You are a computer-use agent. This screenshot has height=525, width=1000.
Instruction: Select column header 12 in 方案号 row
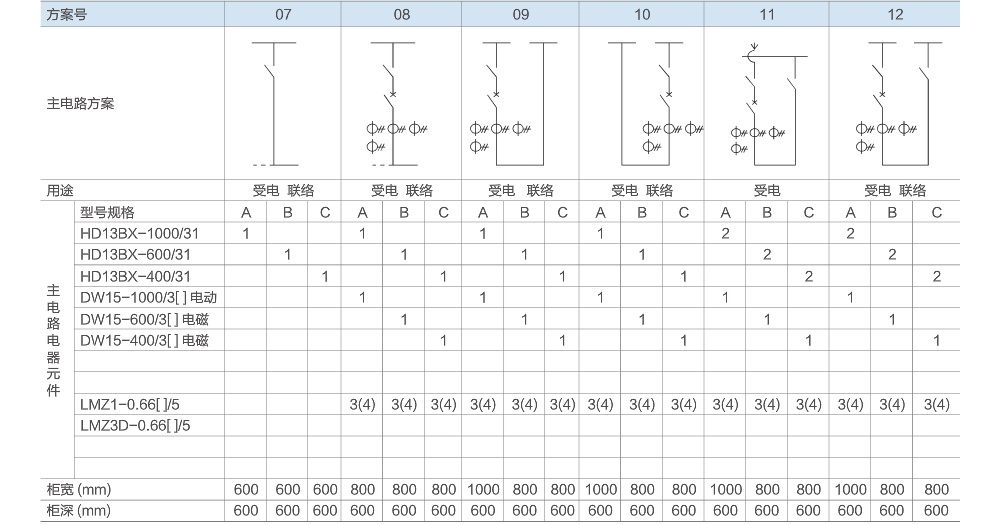point(895,15)
